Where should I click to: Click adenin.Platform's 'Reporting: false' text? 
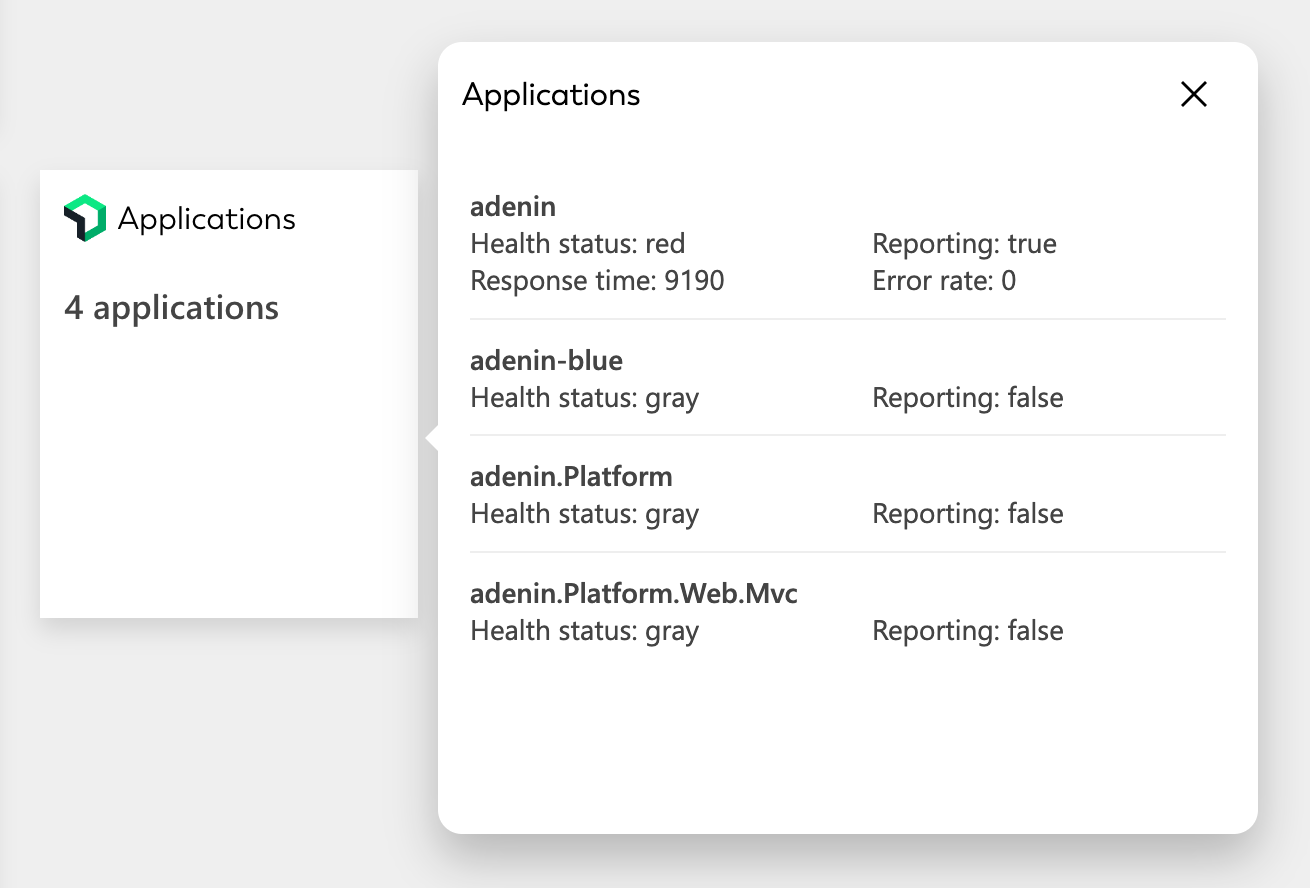pos(967,514)
